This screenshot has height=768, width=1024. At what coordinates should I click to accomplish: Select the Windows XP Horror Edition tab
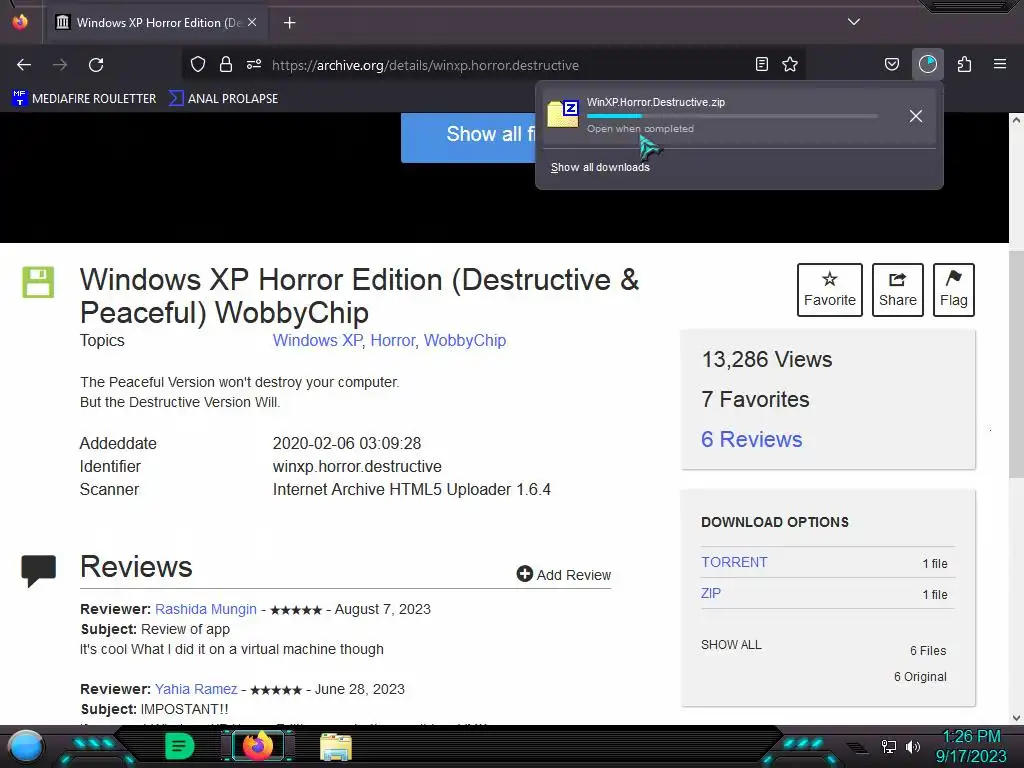pyautogui.click(x=157, y=23)
